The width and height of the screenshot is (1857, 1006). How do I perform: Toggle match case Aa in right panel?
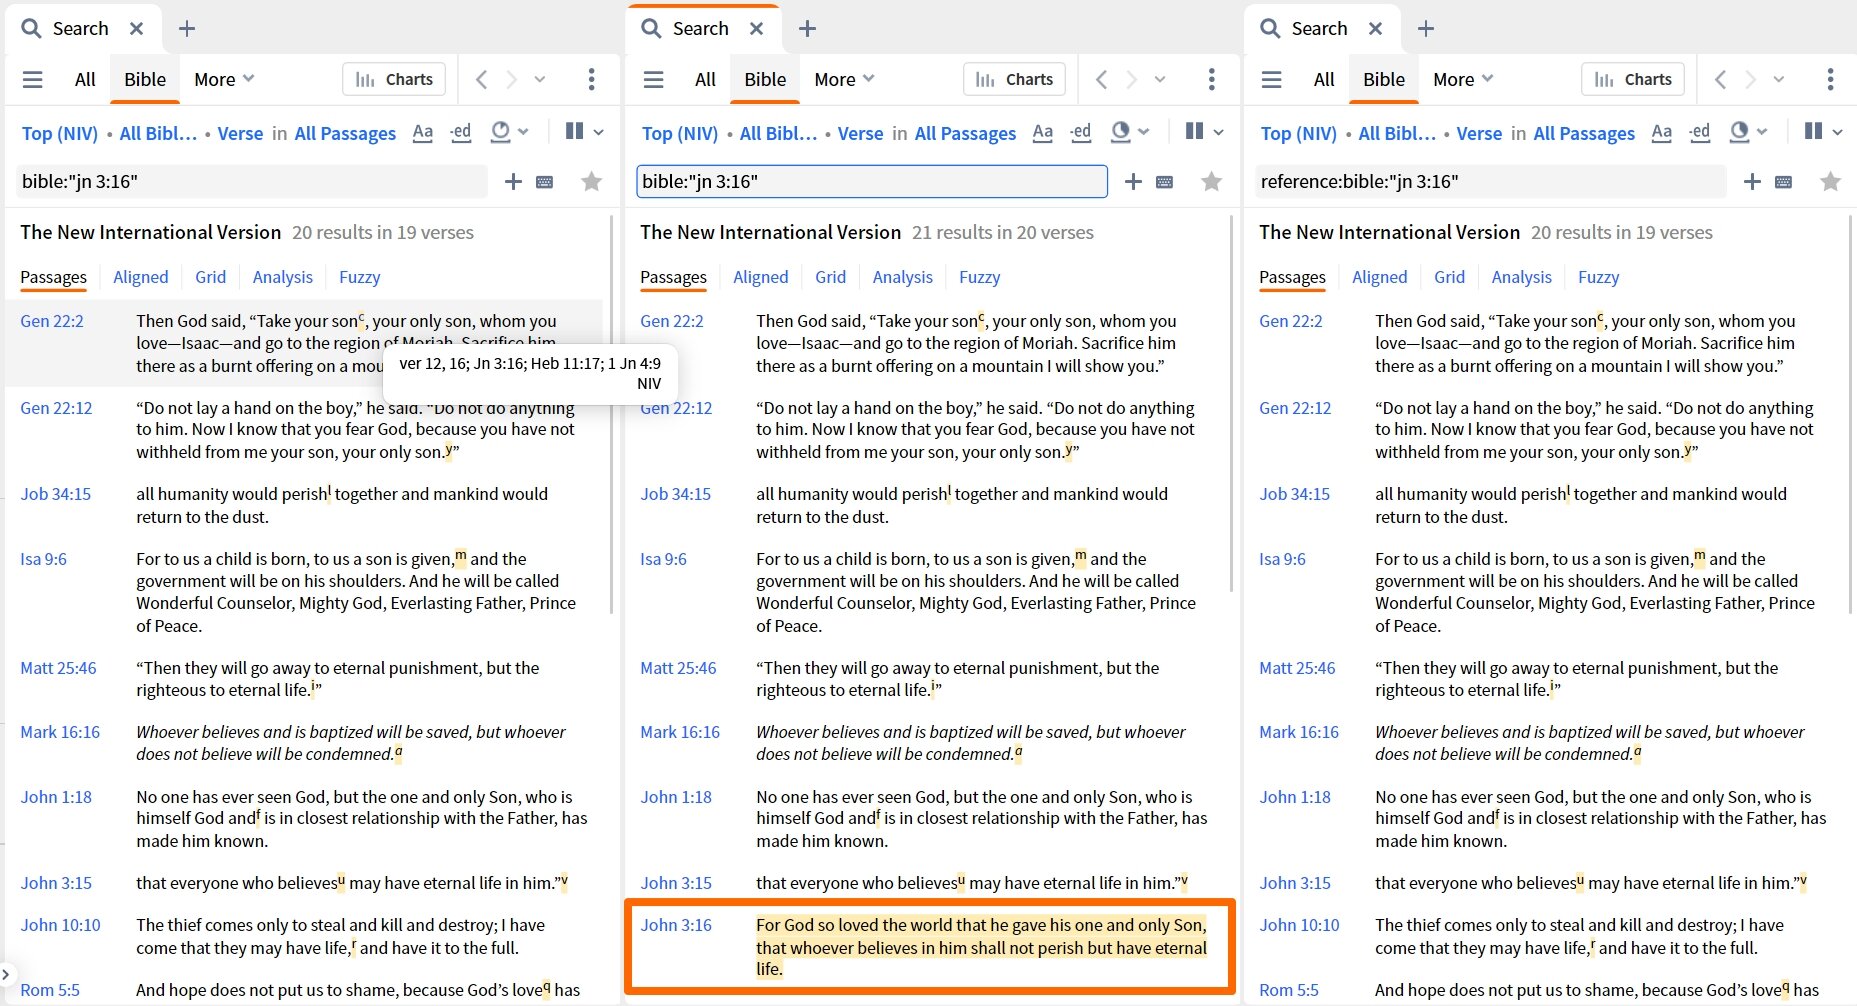[1662, 132]
